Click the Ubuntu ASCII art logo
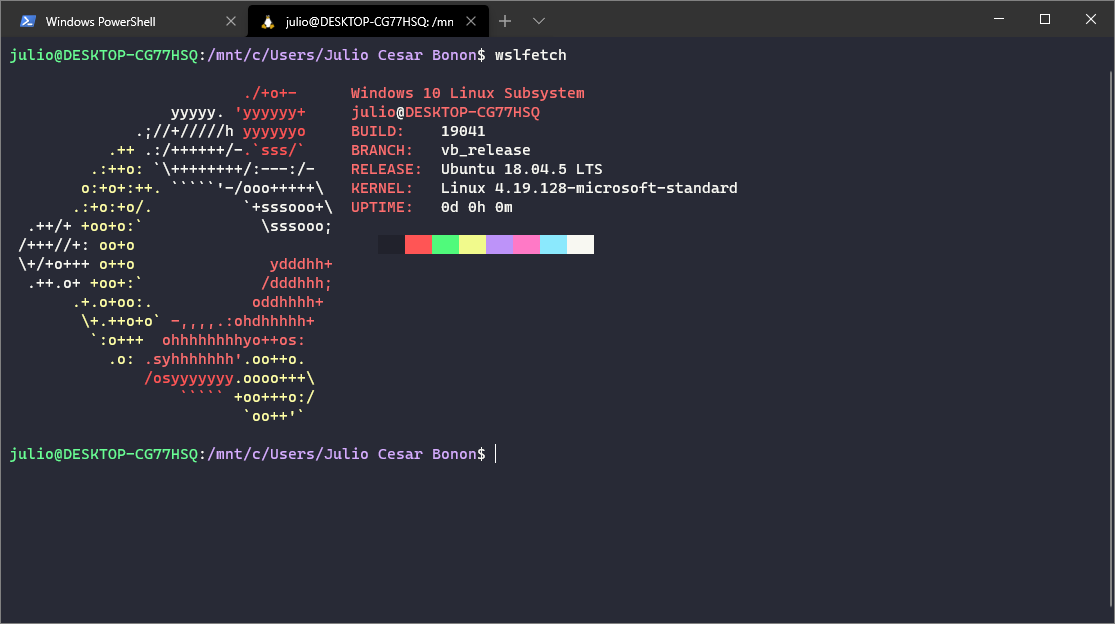This screenshot has height=624, width=1115. (176, 254)
